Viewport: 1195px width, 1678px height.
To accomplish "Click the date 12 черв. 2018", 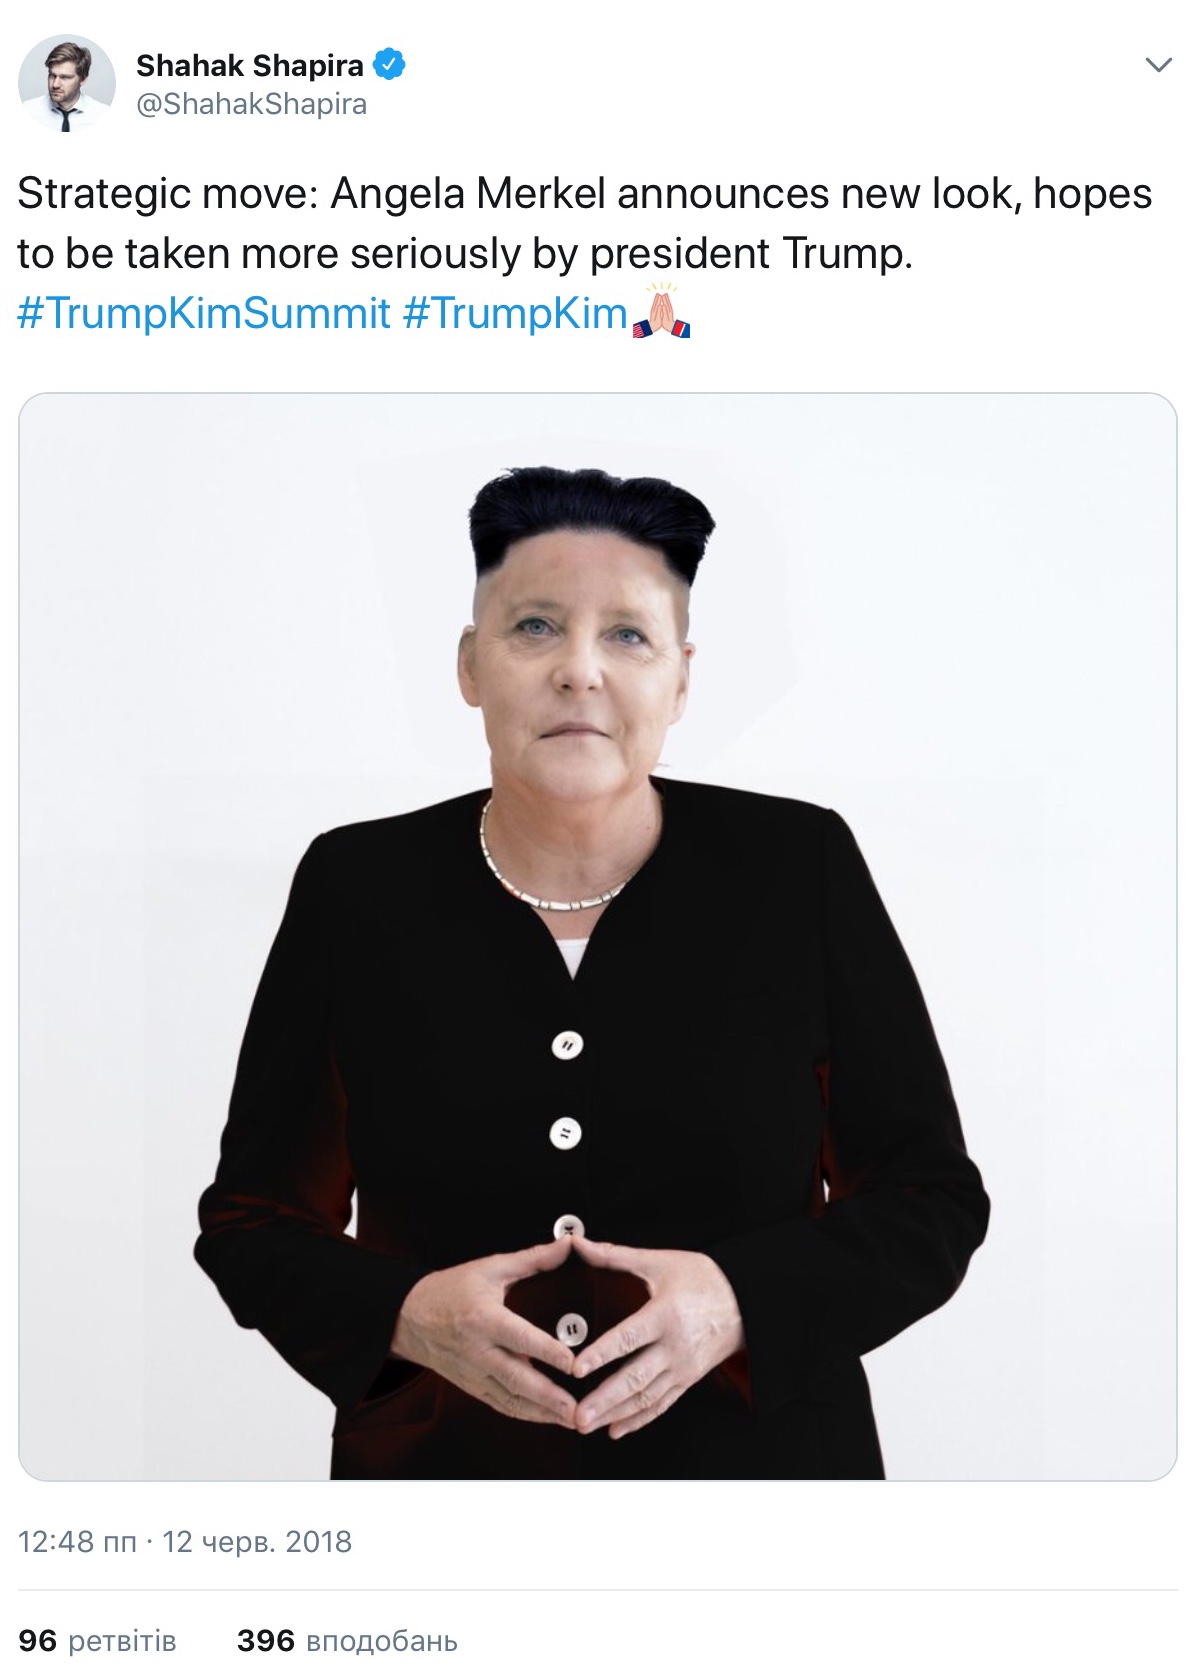I will pyautogui.click(x=257, y=1541).
